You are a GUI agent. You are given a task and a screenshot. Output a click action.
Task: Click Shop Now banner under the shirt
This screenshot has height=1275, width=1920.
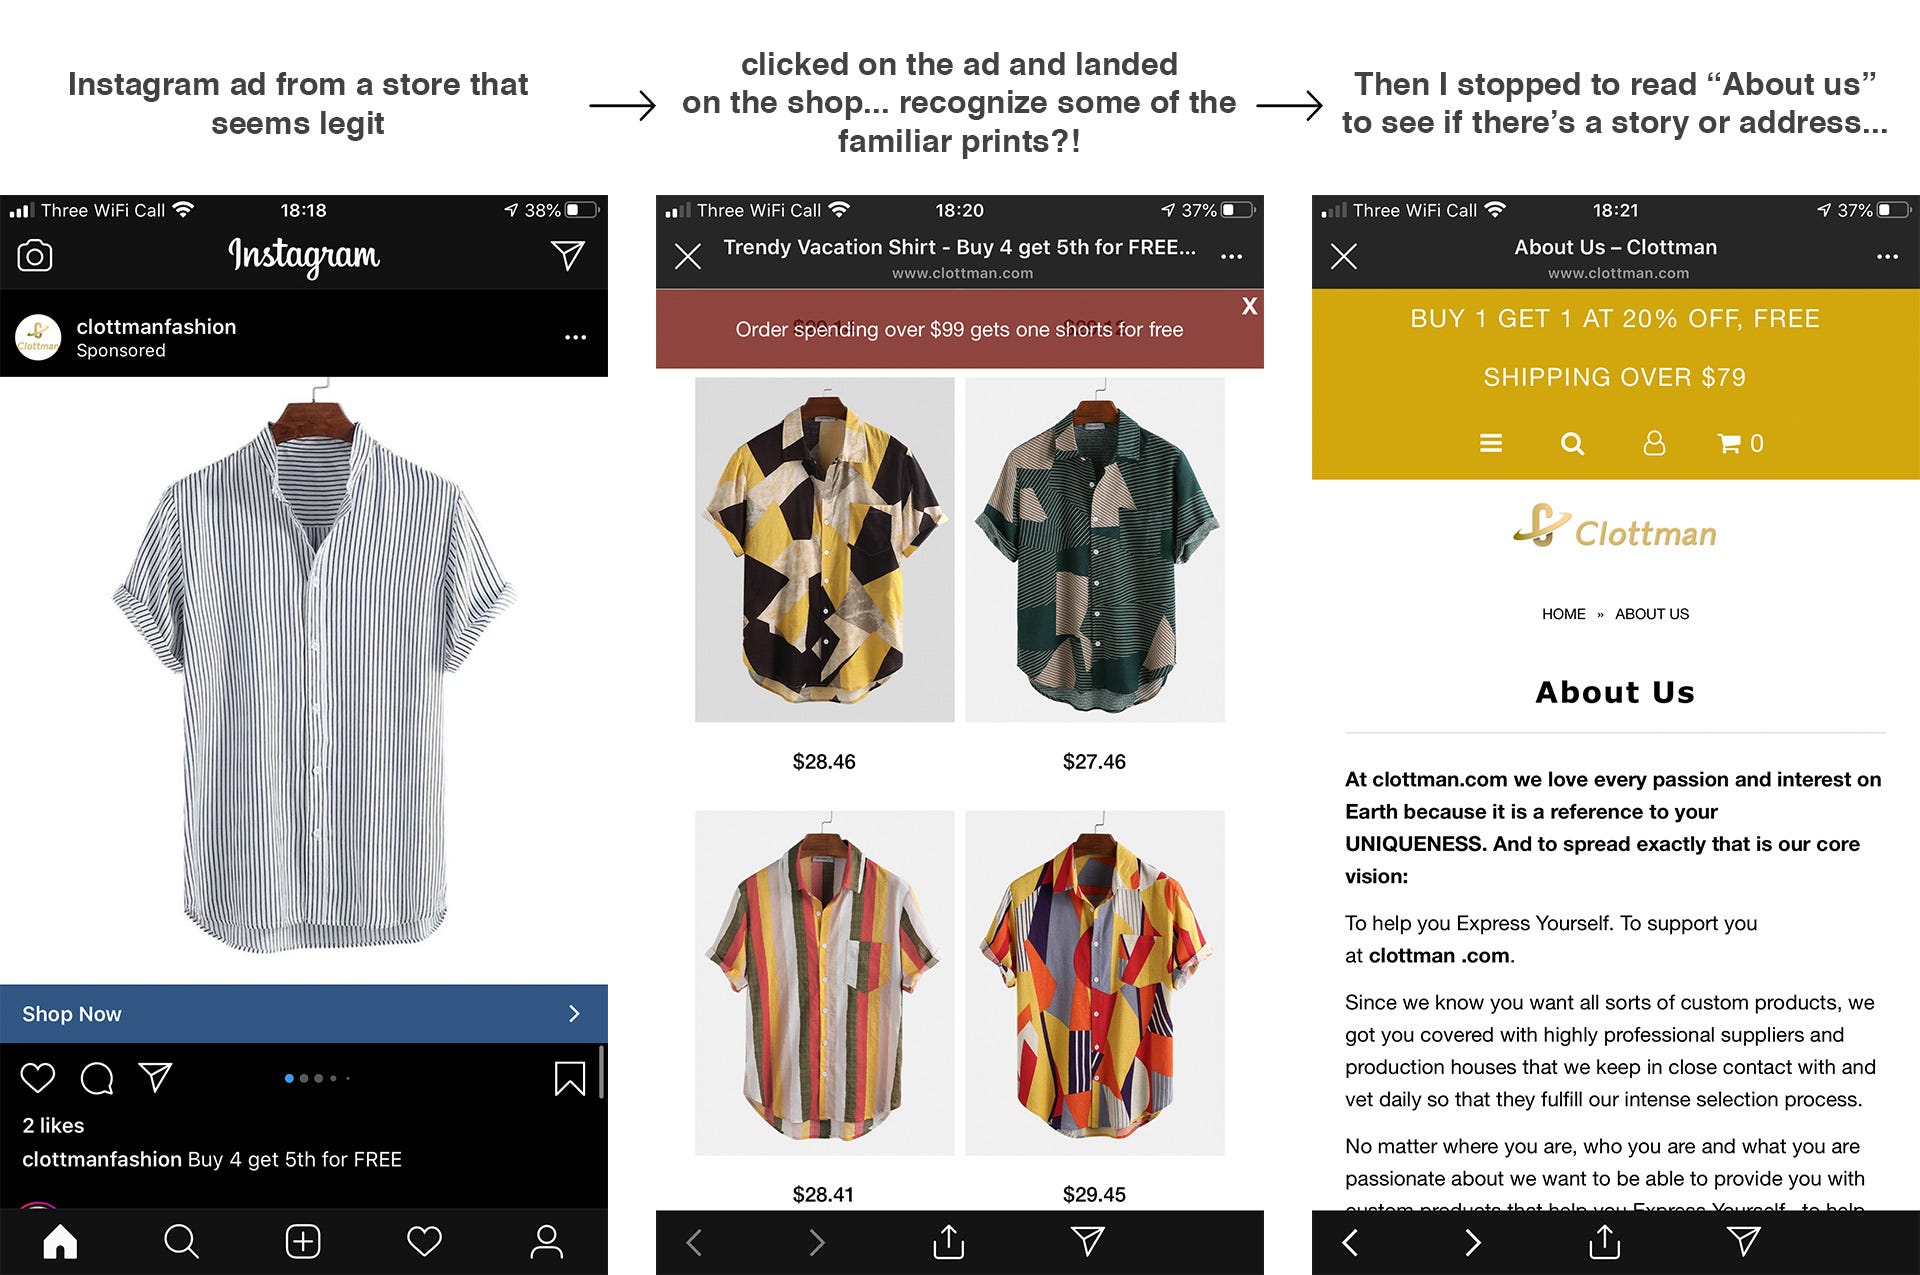click(304, 1014)
